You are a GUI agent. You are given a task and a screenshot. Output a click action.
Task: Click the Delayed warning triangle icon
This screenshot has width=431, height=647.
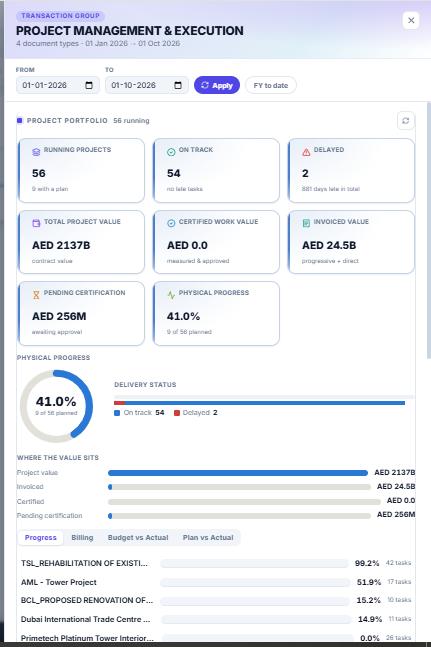point(306,152)
